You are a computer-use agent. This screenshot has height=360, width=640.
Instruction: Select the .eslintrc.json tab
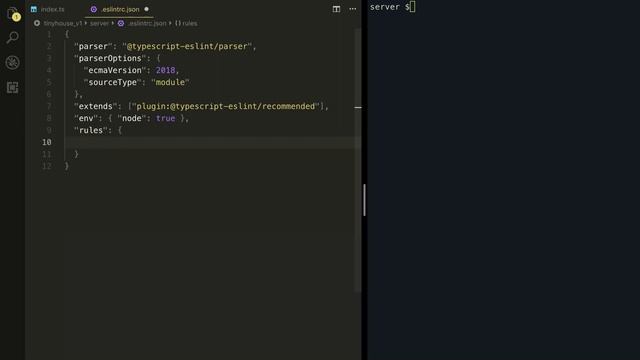(120, 9)
